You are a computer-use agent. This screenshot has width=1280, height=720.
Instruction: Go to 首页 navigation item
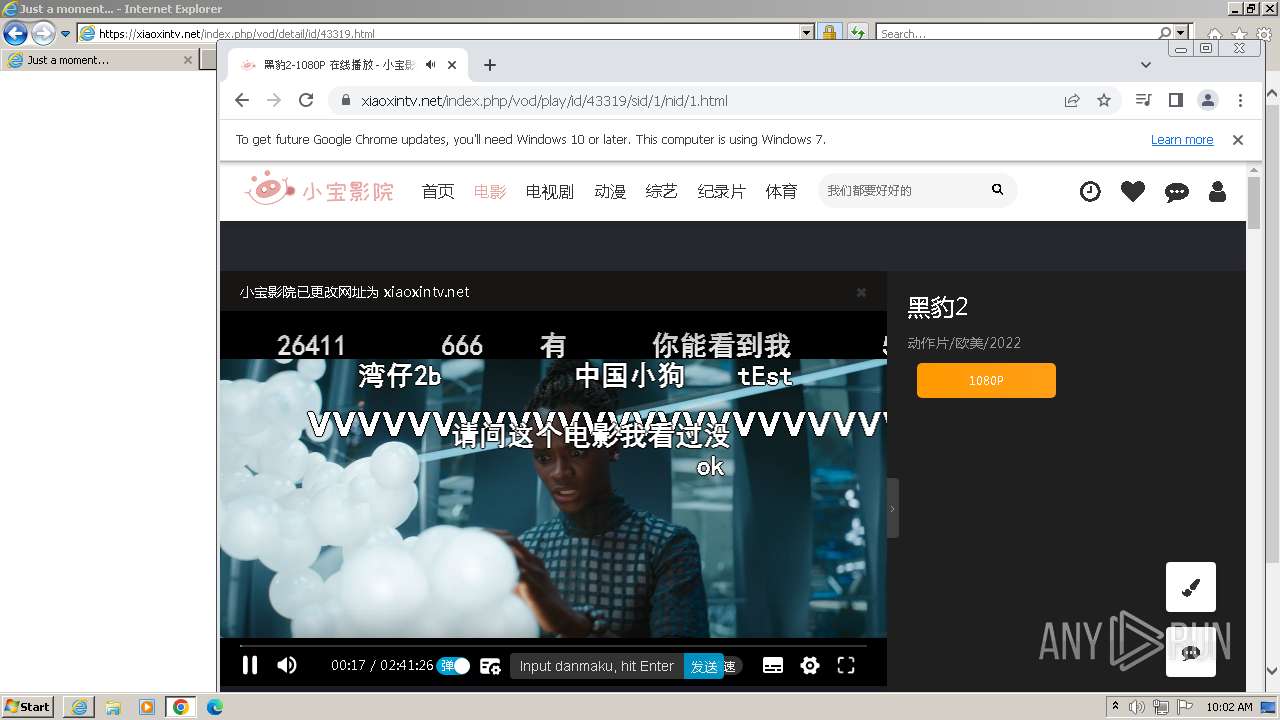(x=438, y=191)
